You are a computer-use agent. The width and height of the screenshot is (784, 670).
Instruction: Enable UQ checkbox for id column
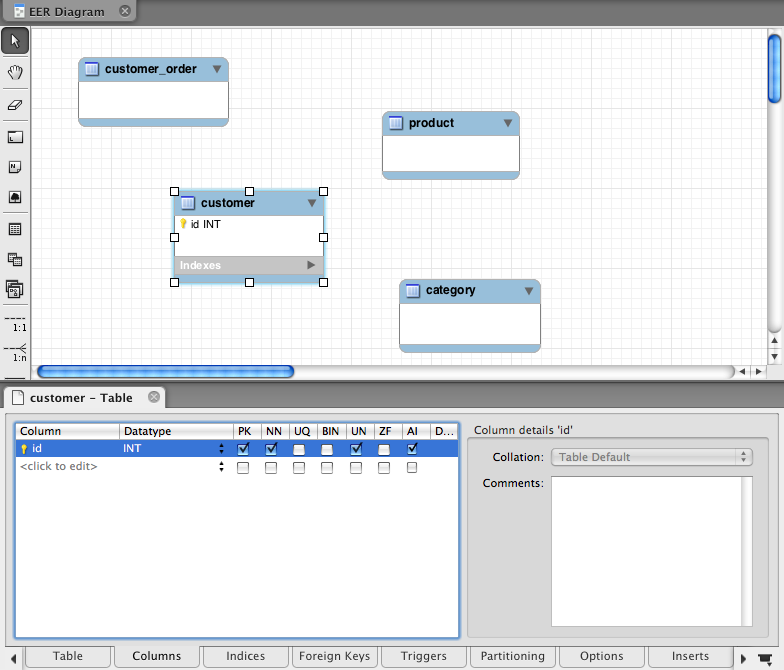pos(299,449)
